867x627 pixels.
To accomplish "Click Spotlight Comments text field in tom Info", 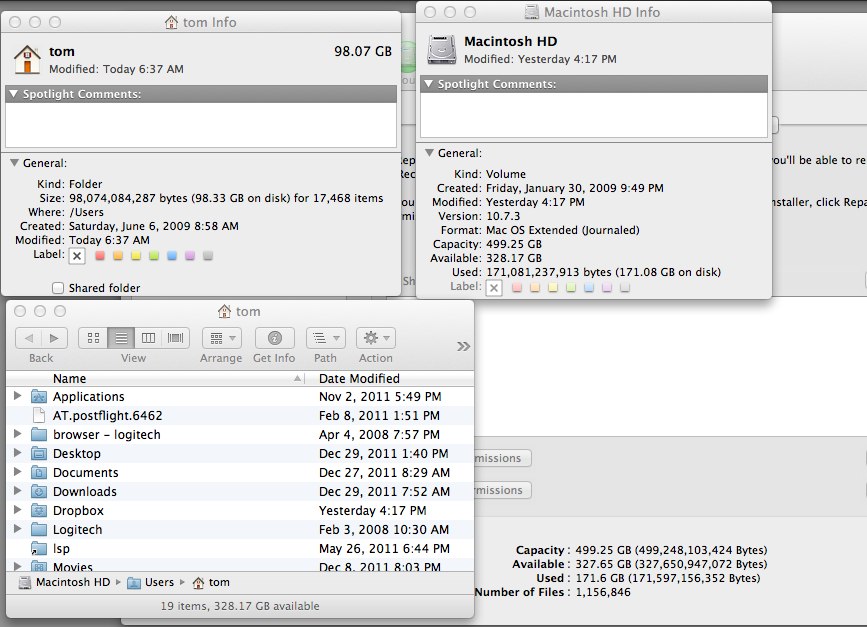I will (x=201, y=125).
